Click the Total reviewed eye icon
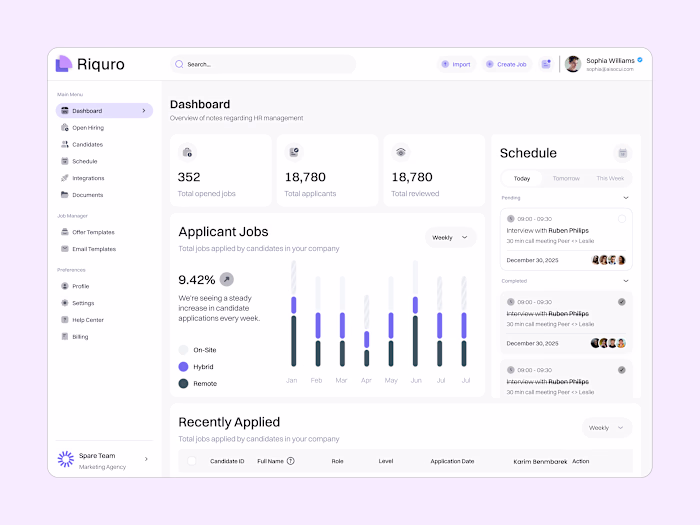700x525 pixels. (x=401, y=152)
